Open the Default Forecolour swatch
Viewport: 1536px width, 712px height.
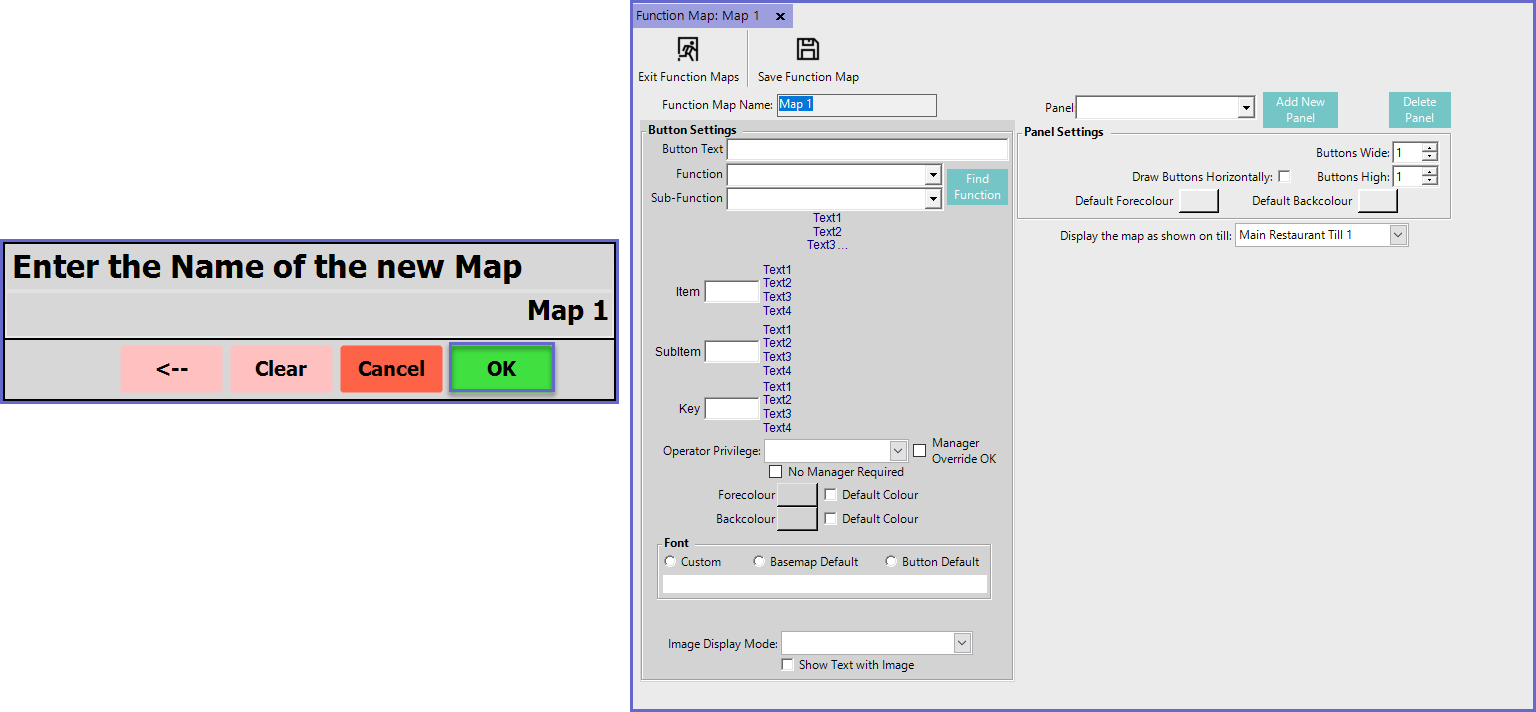pyautogui.click(x=1199, y=201)
